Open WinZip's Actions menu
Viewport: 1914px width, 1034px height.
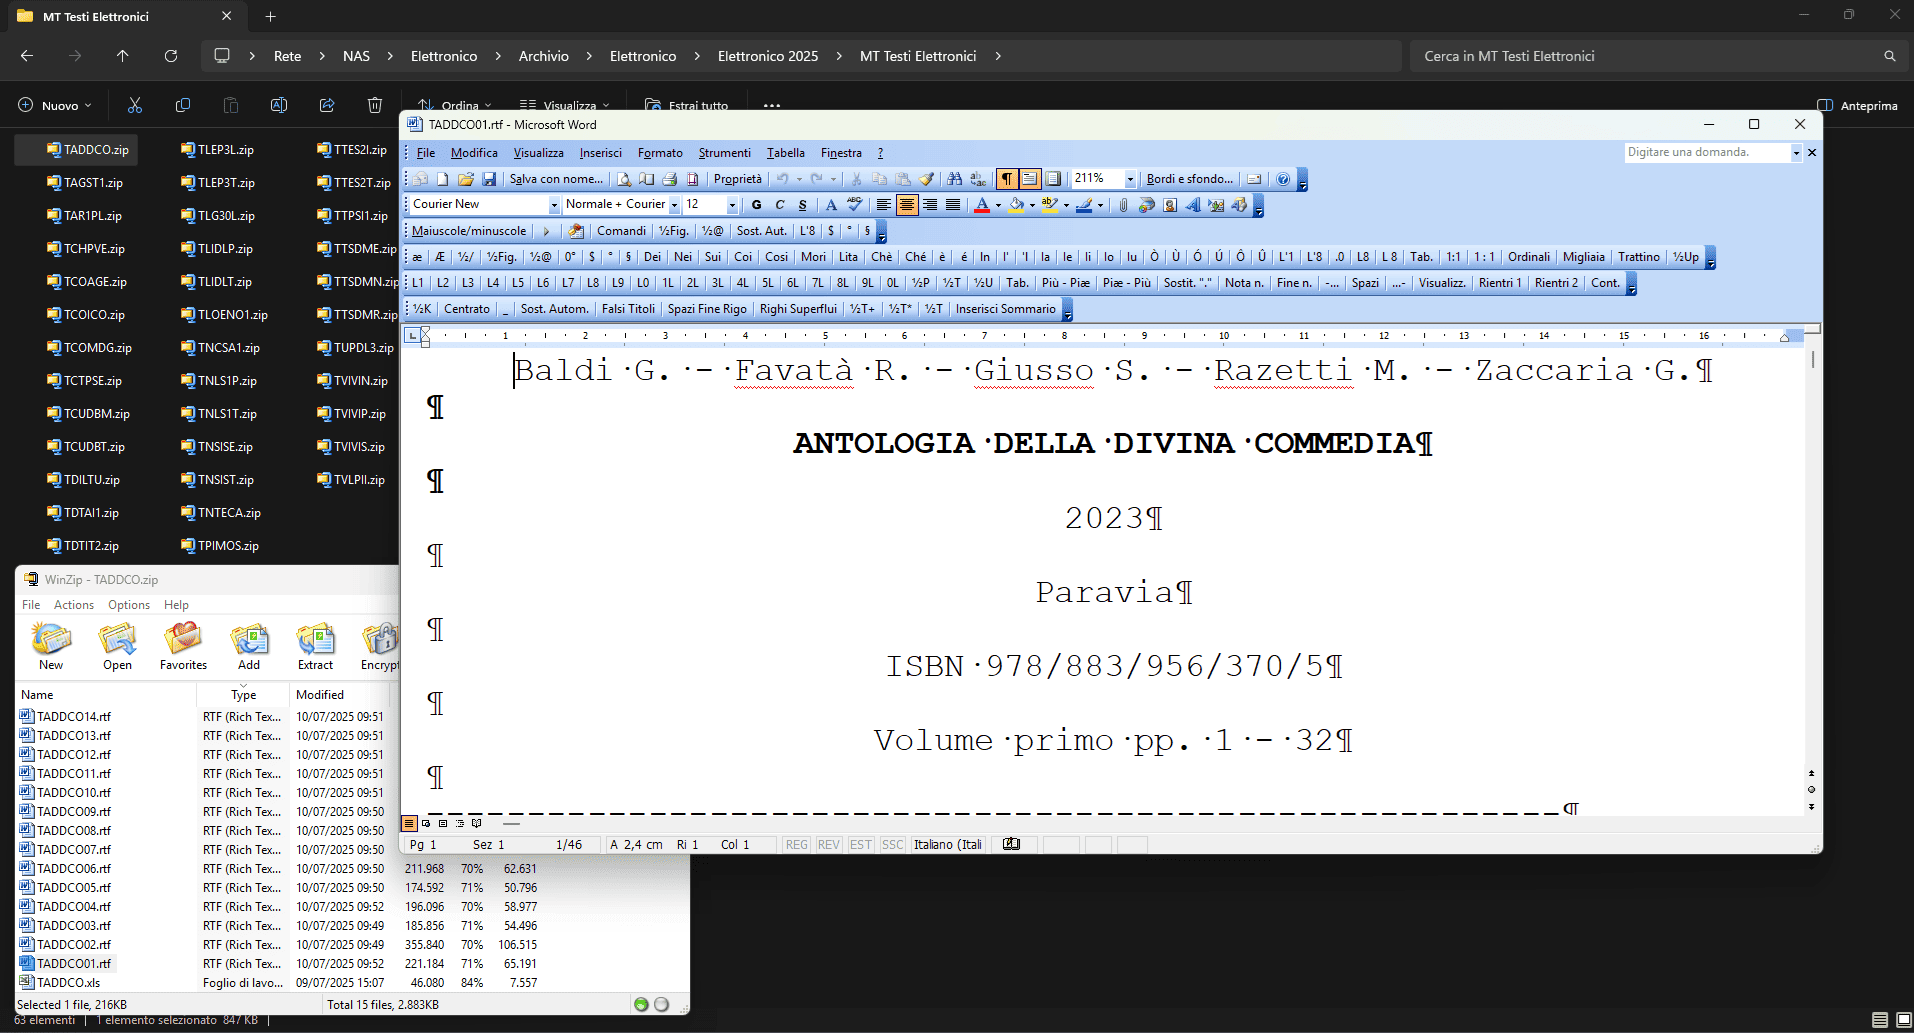click(74, 605)
